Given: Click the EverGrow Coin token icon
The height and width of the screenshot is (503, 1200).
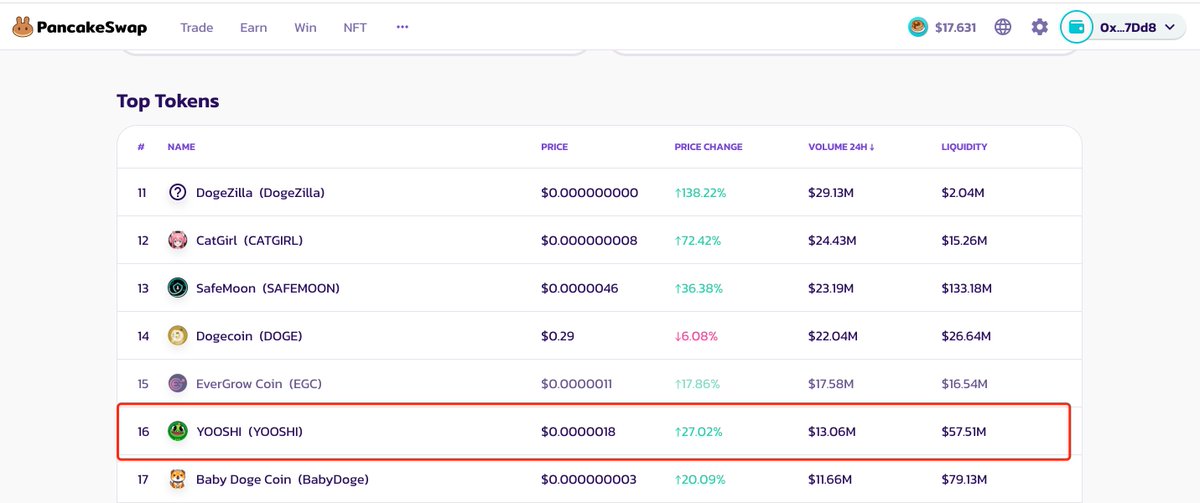Looking at the screenshot, I should [x=178, y=384].
